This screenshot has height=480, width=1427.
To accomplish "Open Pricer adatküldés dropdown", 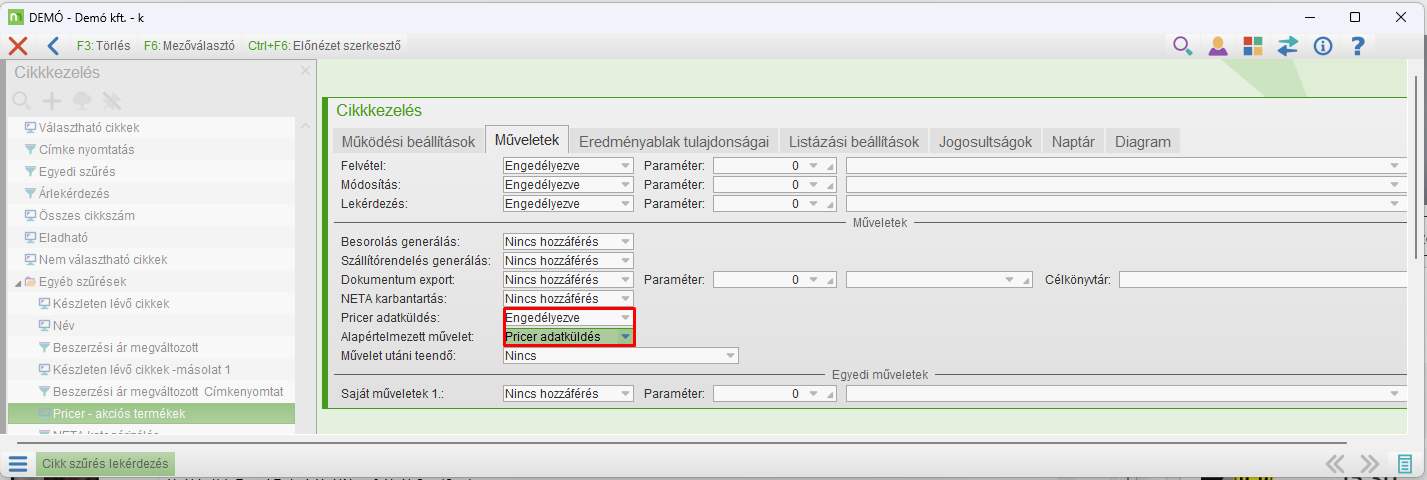I will click(568, 318).
